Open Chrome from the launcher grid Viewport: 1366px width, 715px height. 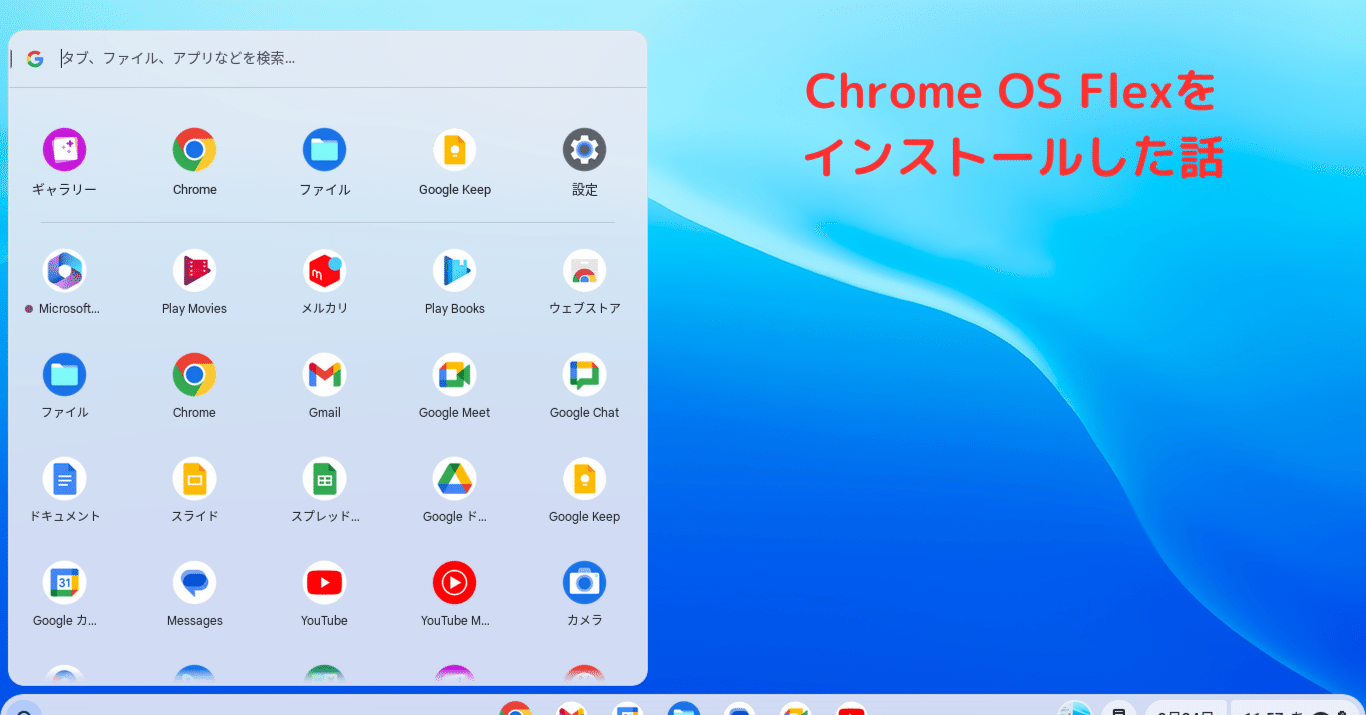tap(194, 148)
